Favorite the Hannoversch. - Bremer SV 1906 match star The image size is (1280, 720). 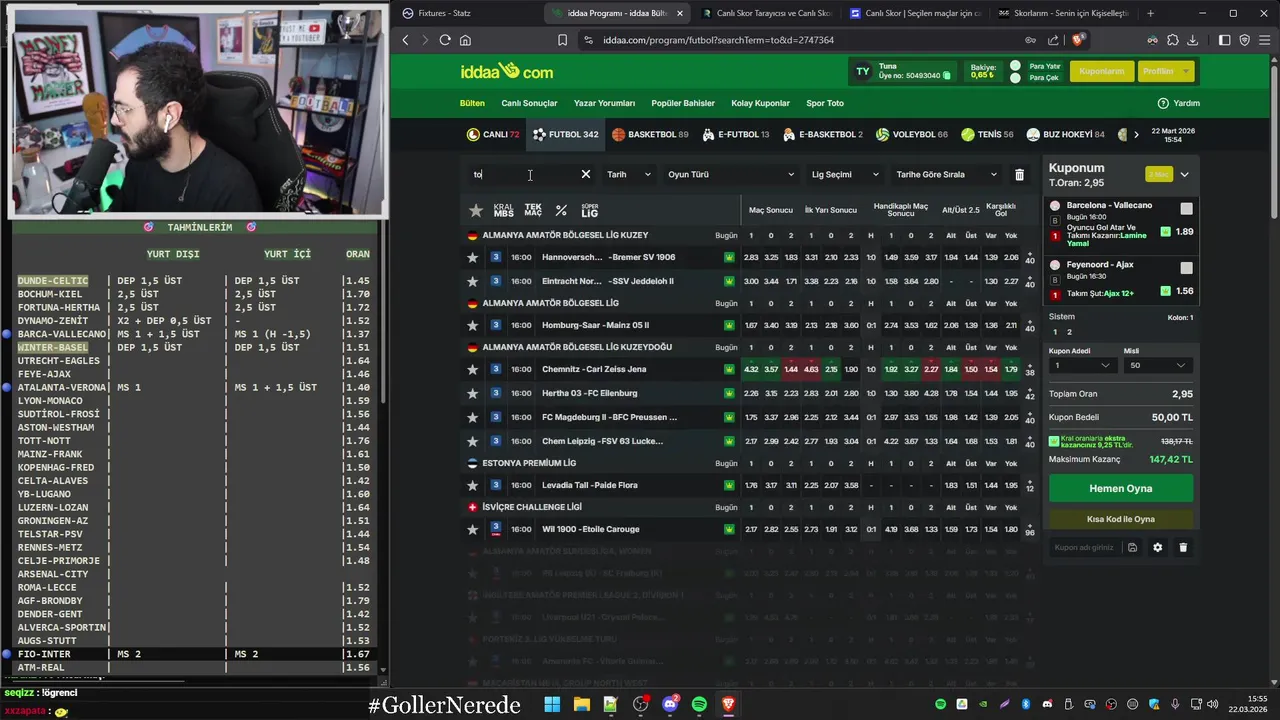(472, 257)
